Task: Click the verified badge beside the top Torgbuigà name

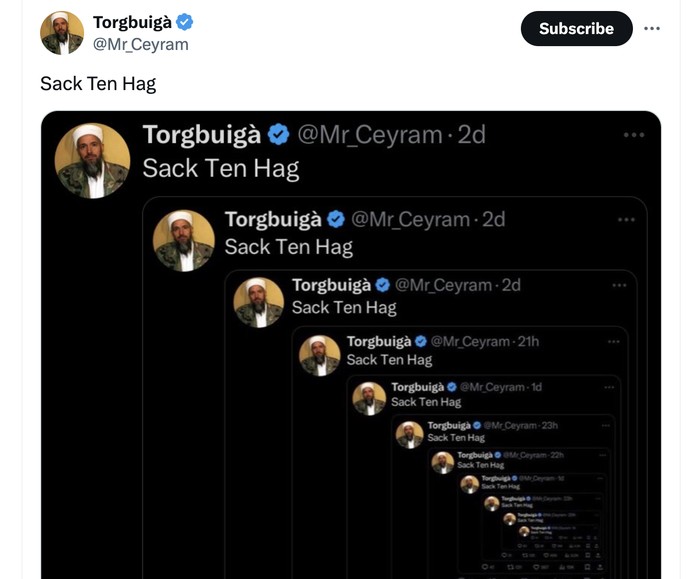Action: click(185, 22)
